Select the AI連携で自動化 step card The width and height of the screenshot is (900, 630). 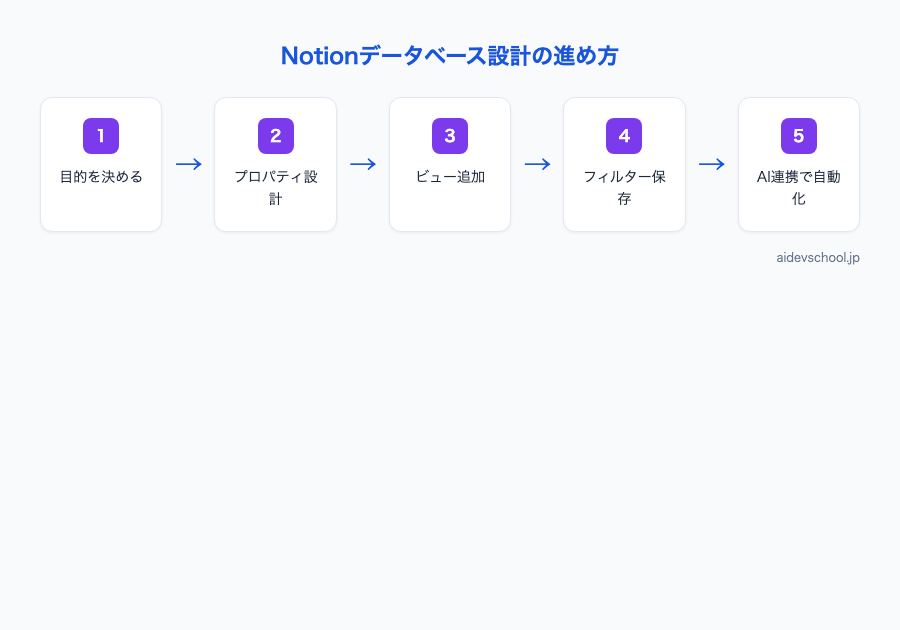pos(798,163)
